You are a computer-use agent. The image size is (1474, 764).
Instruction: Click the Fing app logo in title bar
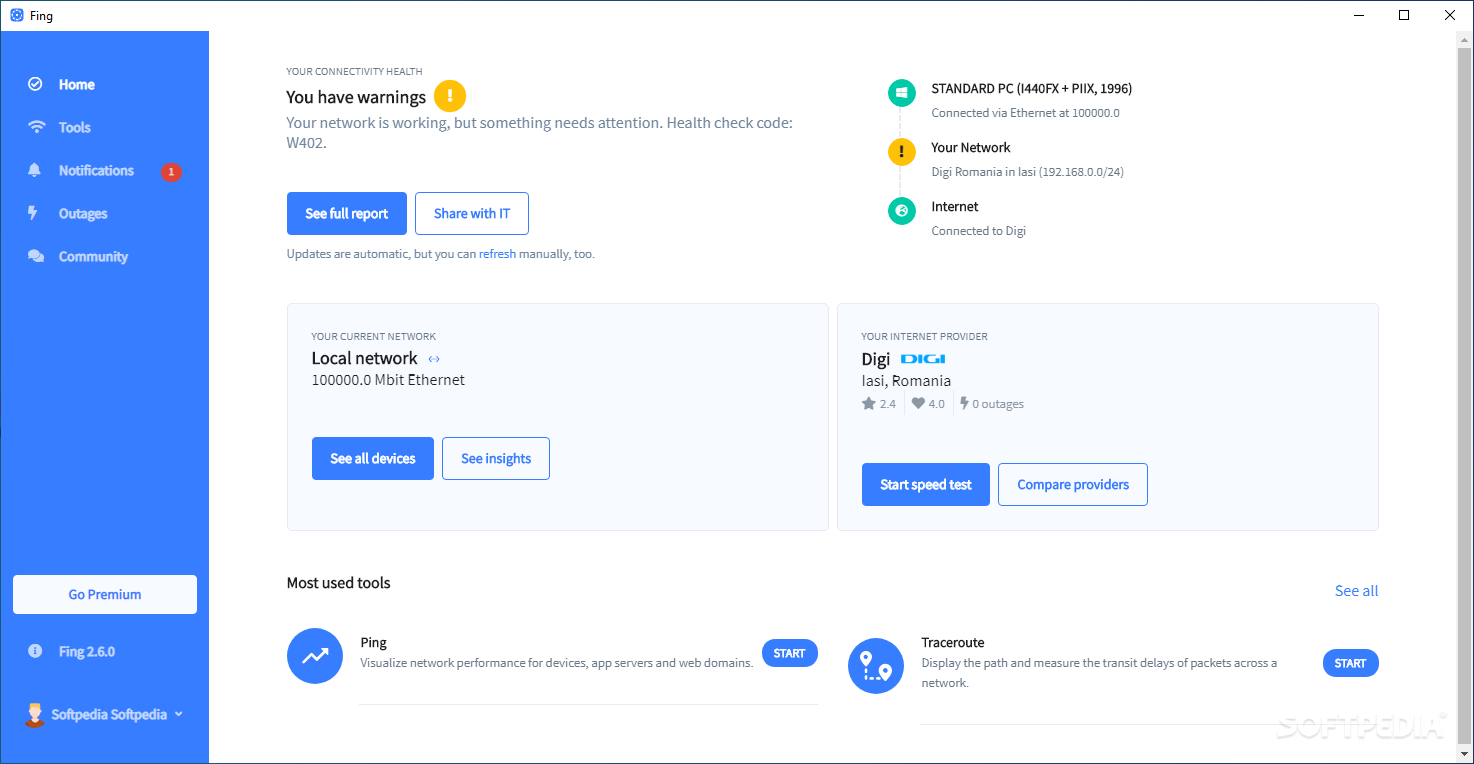(x=16, y=15)
